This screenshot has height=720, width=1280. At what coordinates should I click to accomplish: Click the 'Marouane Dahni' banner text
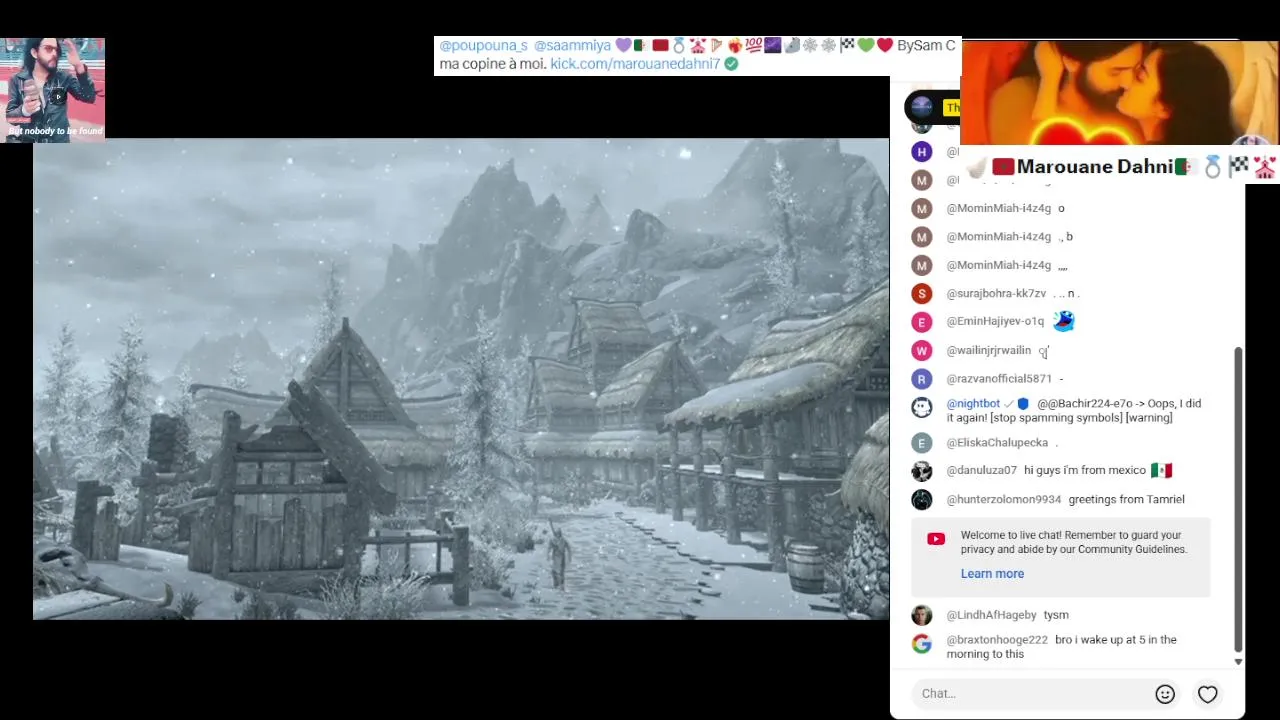coord(1094,167)
